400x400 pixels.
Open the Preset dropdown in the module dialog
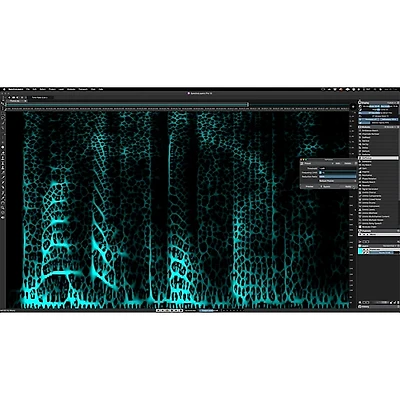[x=320, y=163]
